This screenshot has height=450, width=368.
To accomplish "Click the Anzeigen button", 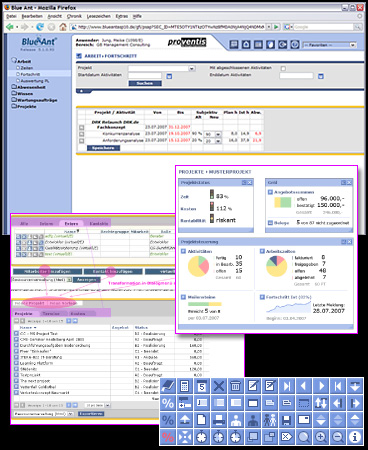I will point(87,280).
